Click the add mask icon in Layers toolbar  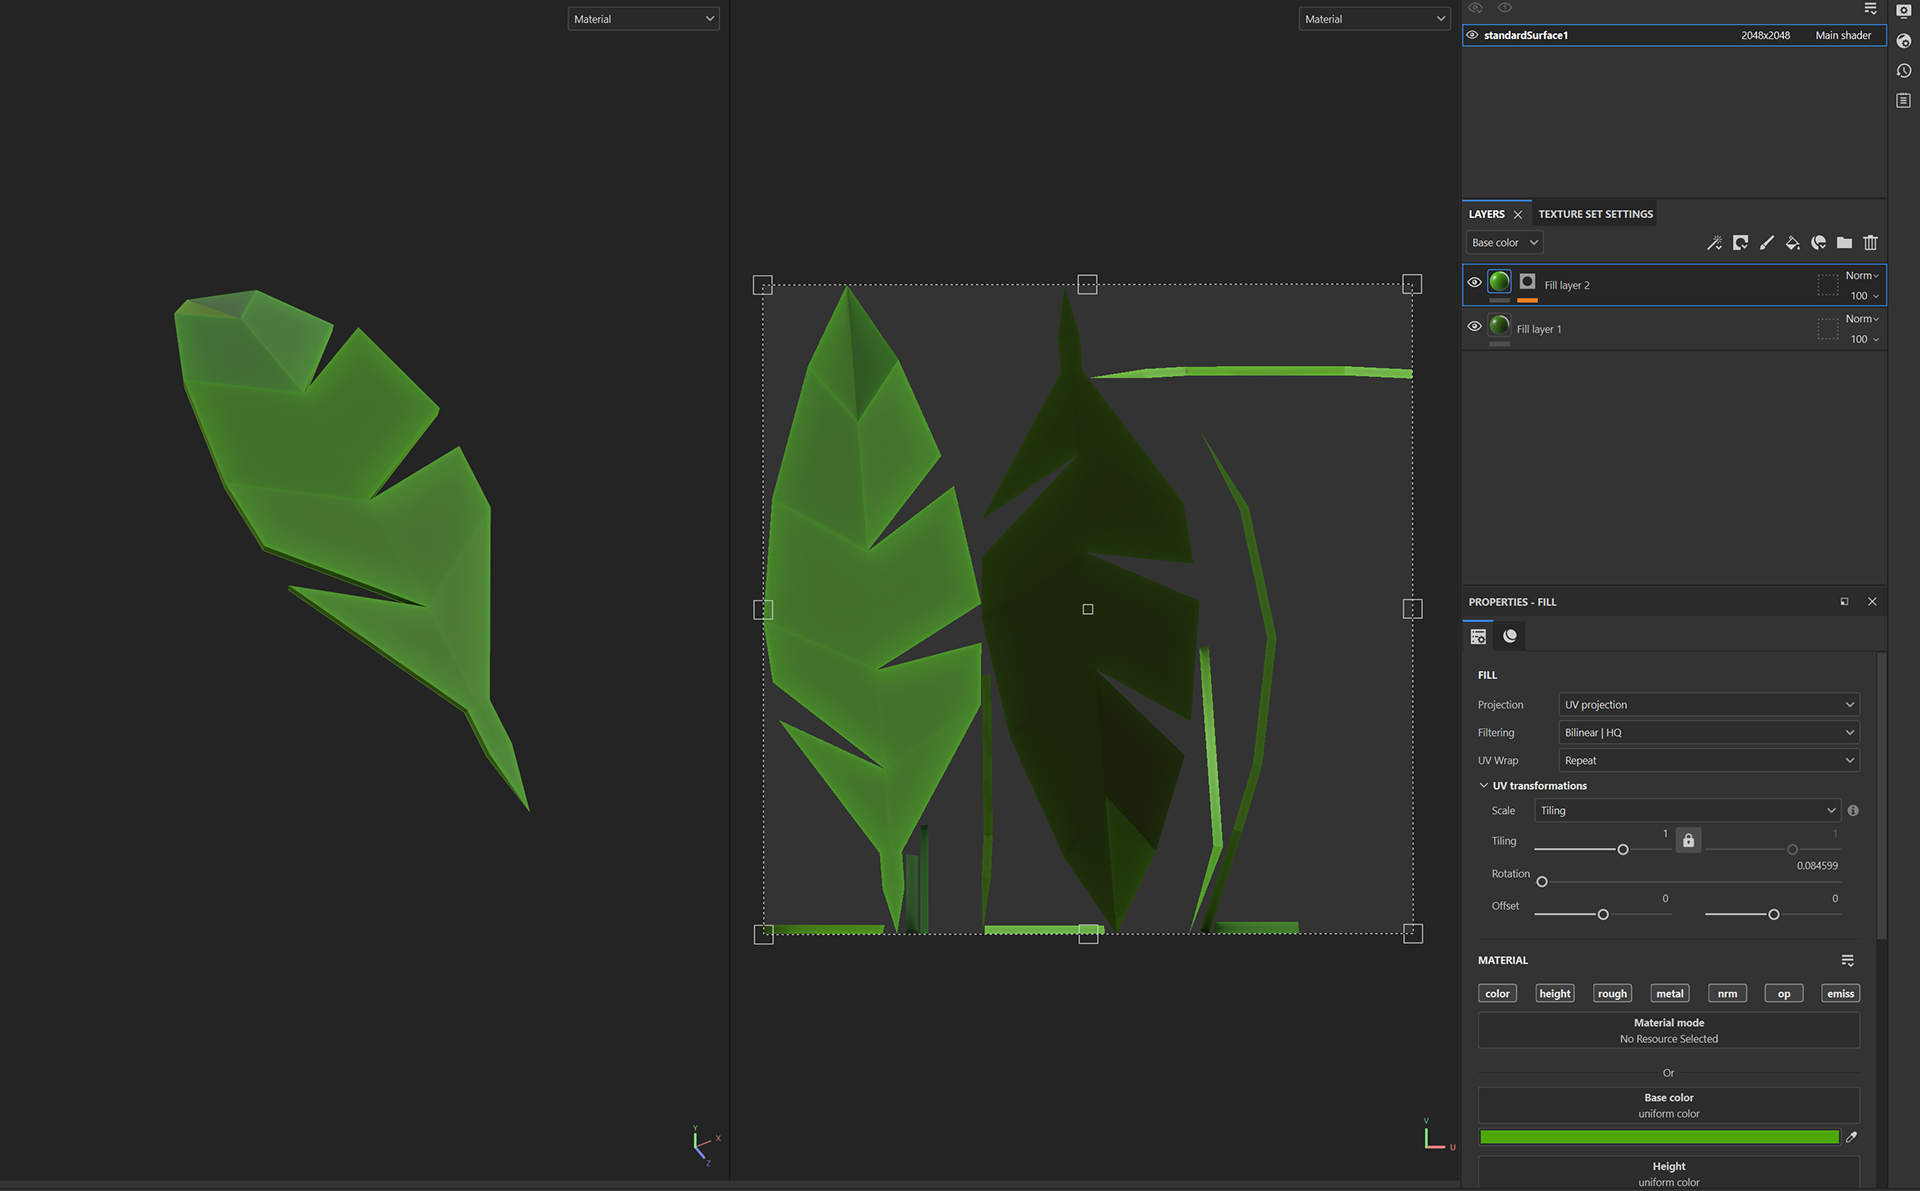(1740, 243)
